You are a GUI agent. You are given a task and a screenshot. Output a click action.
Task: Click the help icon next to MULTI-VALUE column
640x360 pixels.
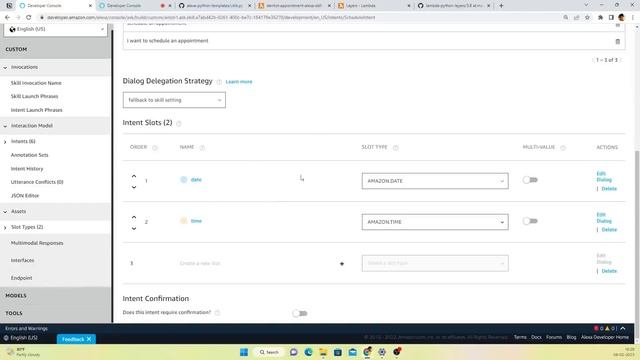pyautogui.click(x=563, y=148)
